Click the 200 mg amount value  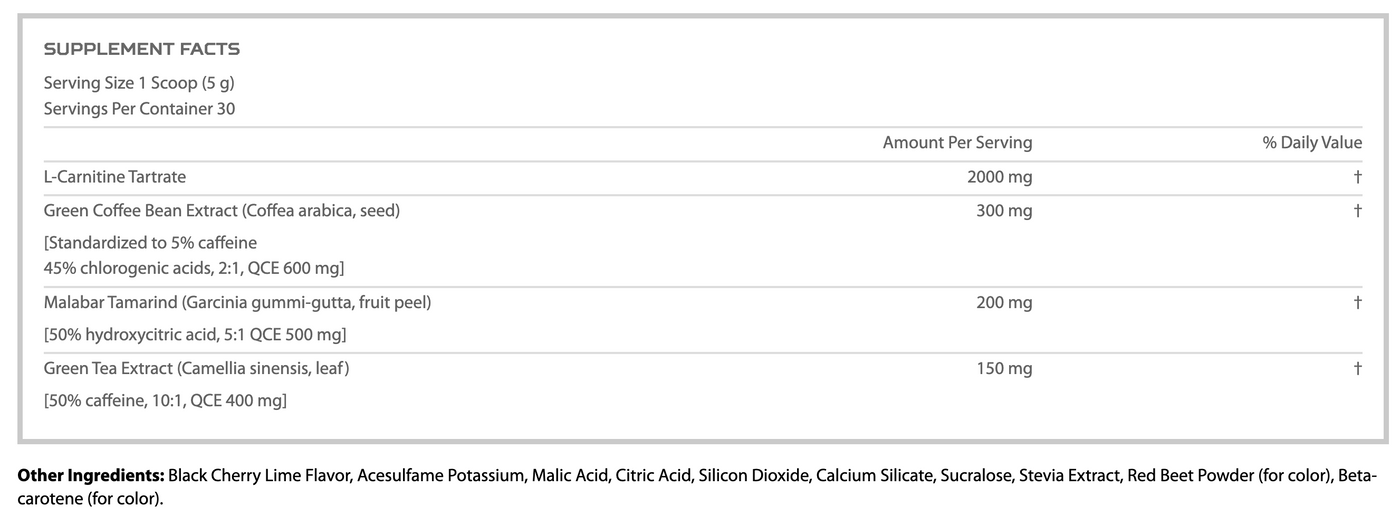[x=1004, y=302]
